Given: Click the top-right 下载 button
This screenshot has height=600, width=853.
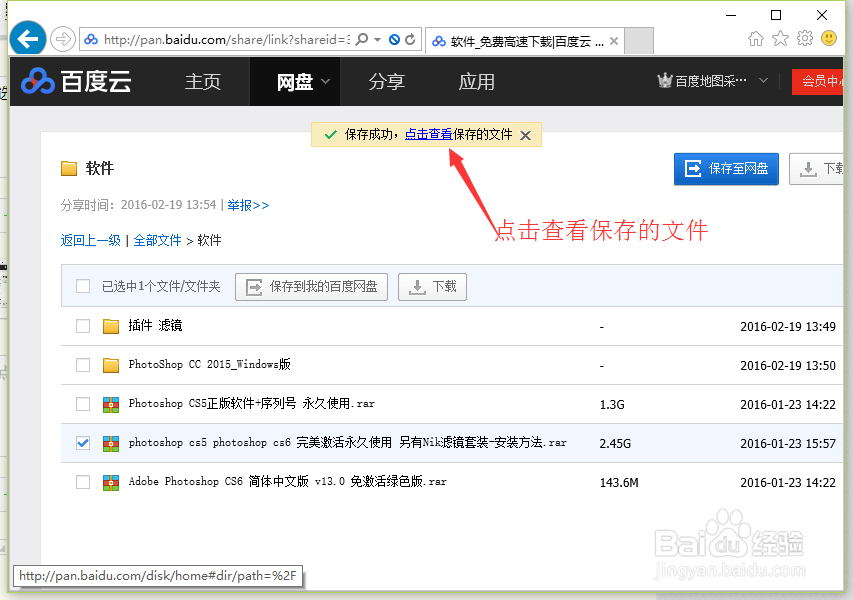Looking at the screenshot, I should (816, 169).
